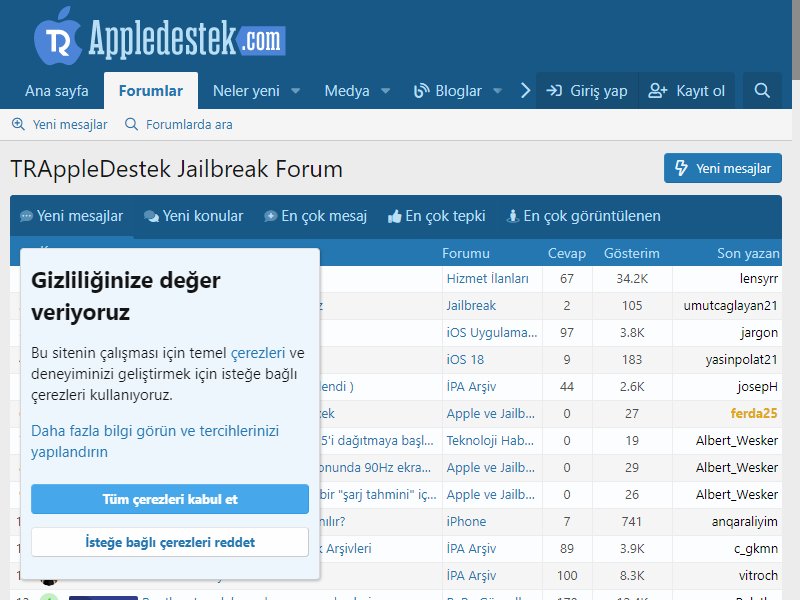Click the Kayıt ol user-plus icon
The image size is (800, 600).
(x=658, y=91)
